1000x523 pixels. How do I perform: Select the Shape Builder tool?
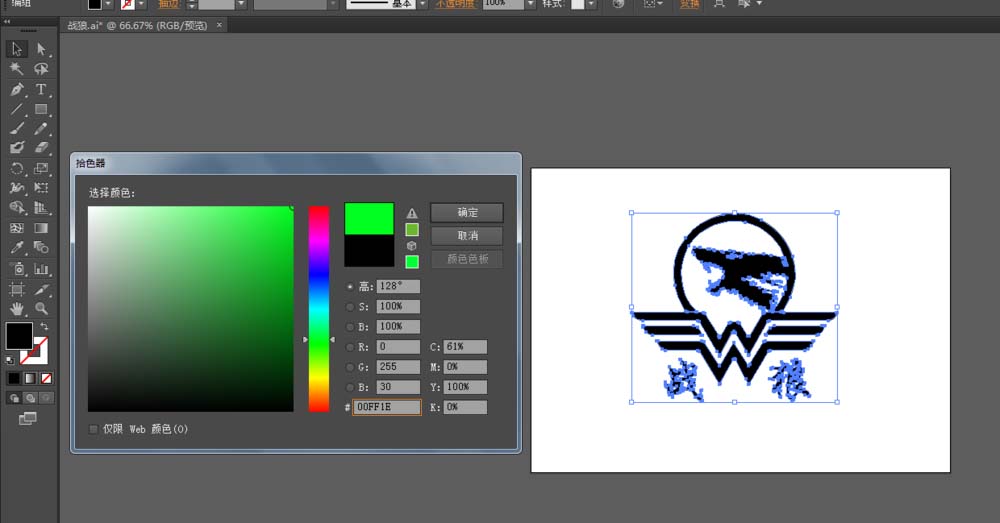pos(17,207)
